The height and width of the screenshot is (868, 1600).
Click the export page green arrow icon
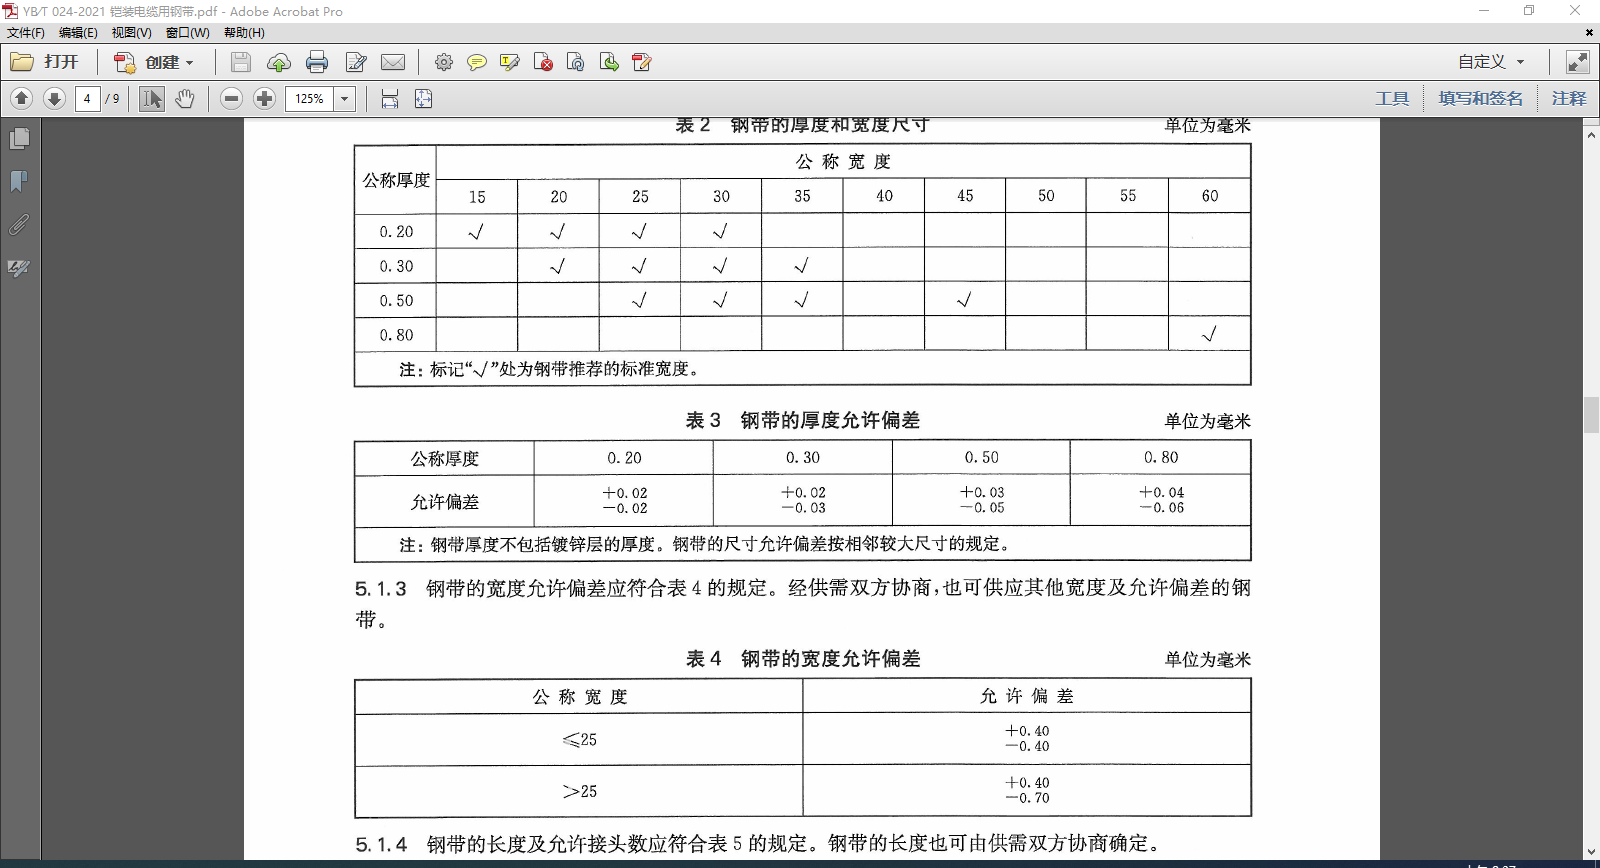[609, 62]
